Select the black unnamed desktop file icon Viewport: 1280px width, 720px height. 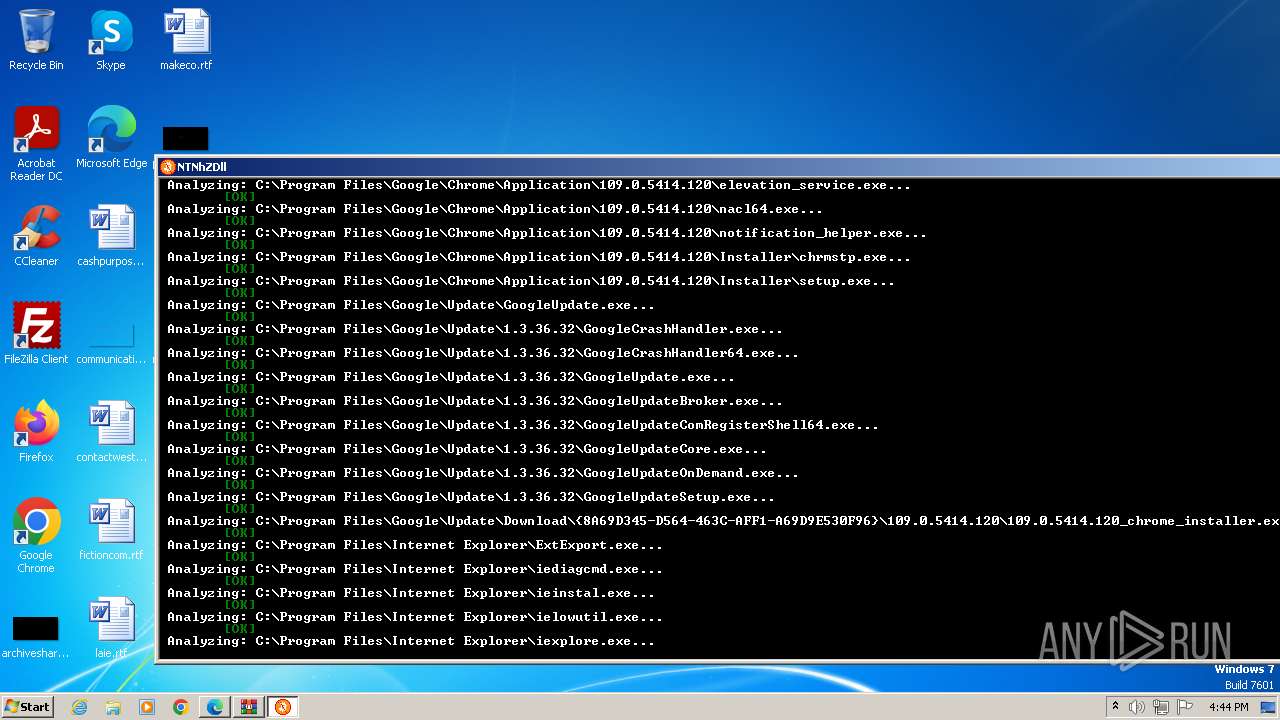pyautogui.click(x=185, y=138)
